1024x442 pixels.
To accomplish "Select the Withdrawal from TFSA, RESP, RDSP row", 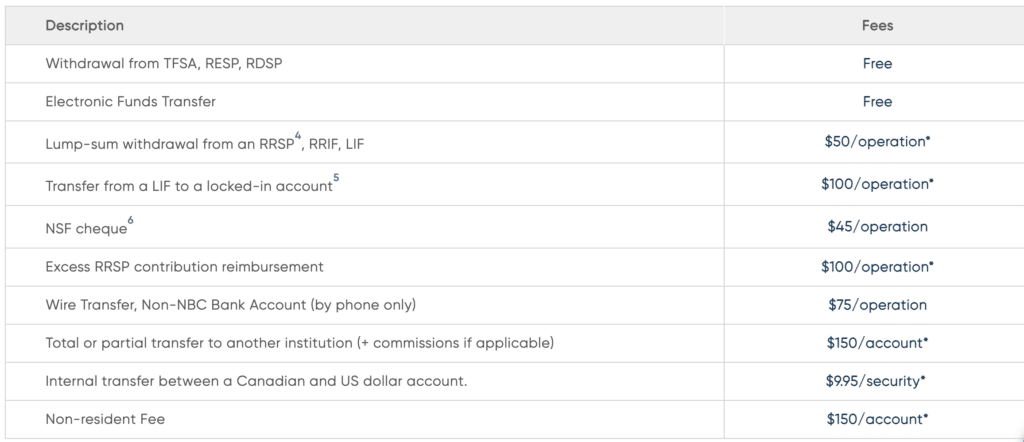I will (x=515, y=63).
